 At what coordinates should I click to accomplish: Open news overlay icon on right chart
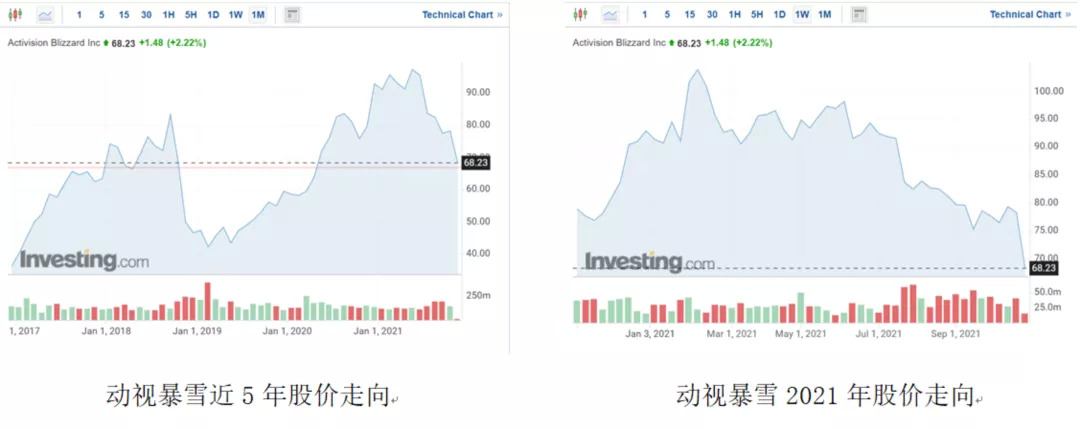(x=858, y=15)
